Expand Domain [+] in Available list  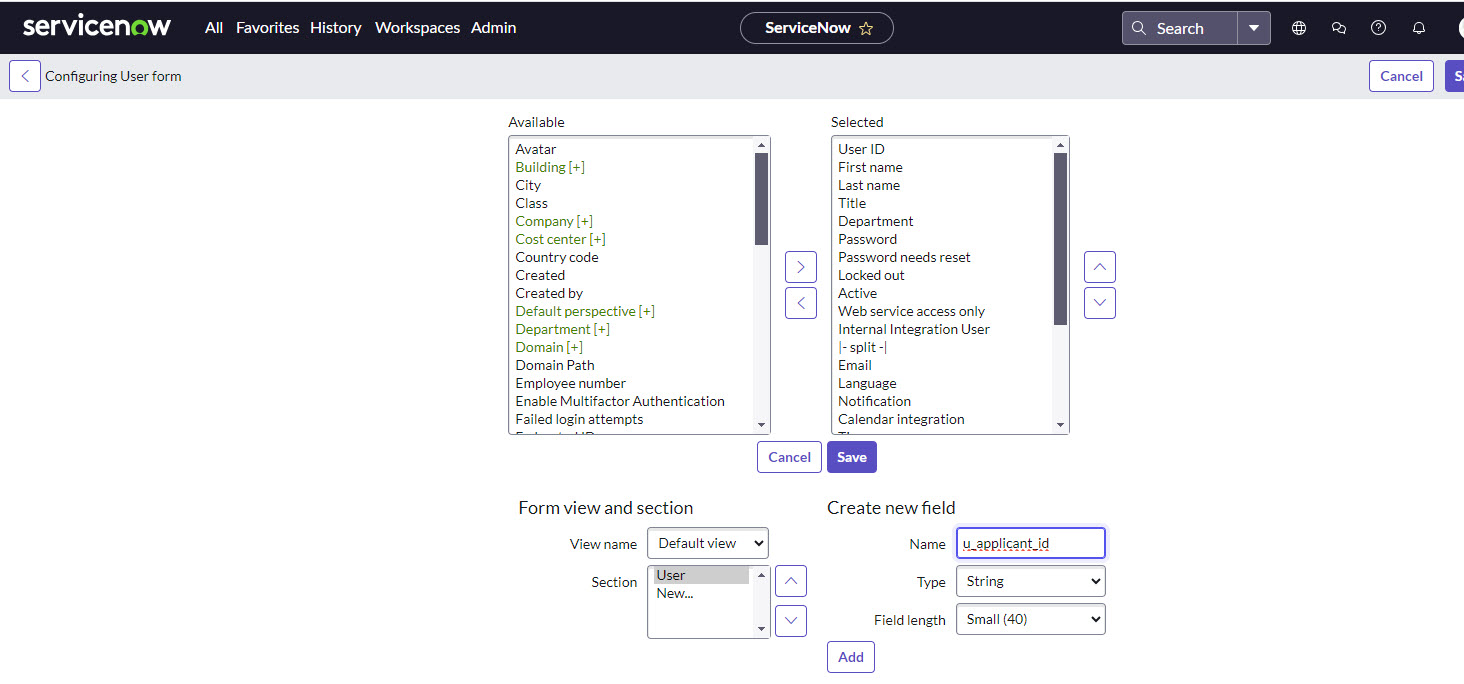click(549, 347)
